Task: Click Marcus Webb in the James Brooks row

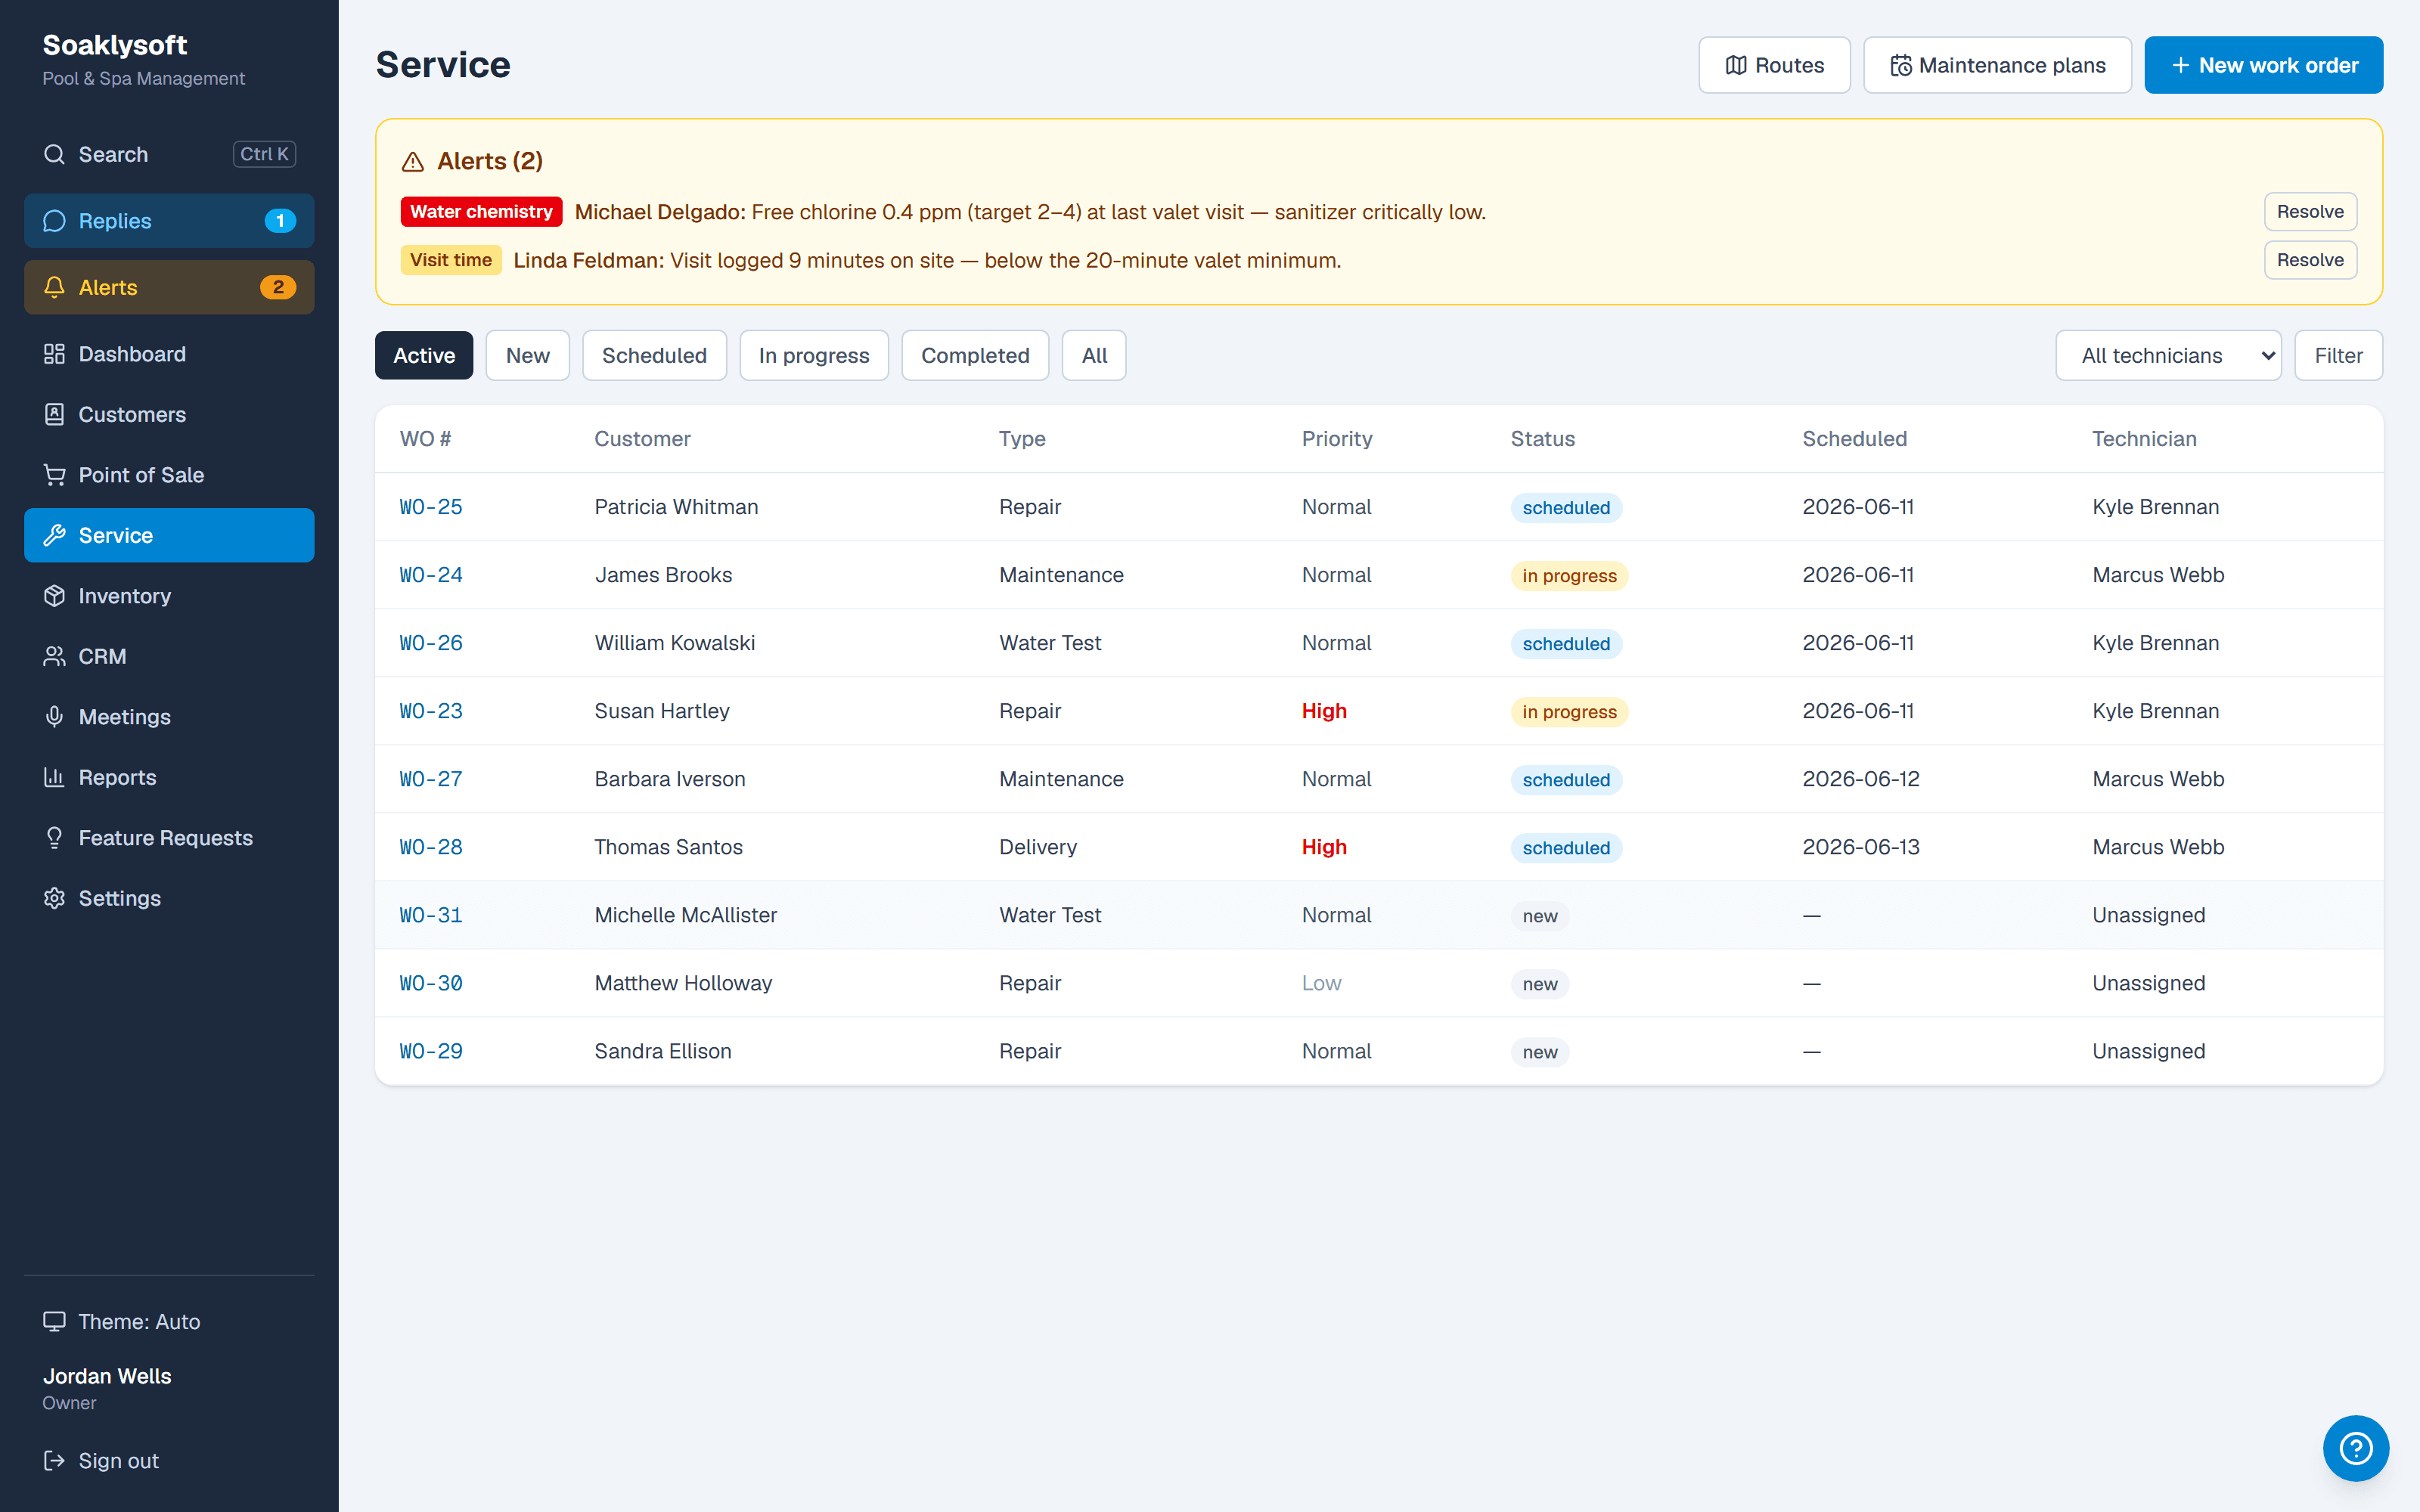Action: click(x=2158, y=575)
